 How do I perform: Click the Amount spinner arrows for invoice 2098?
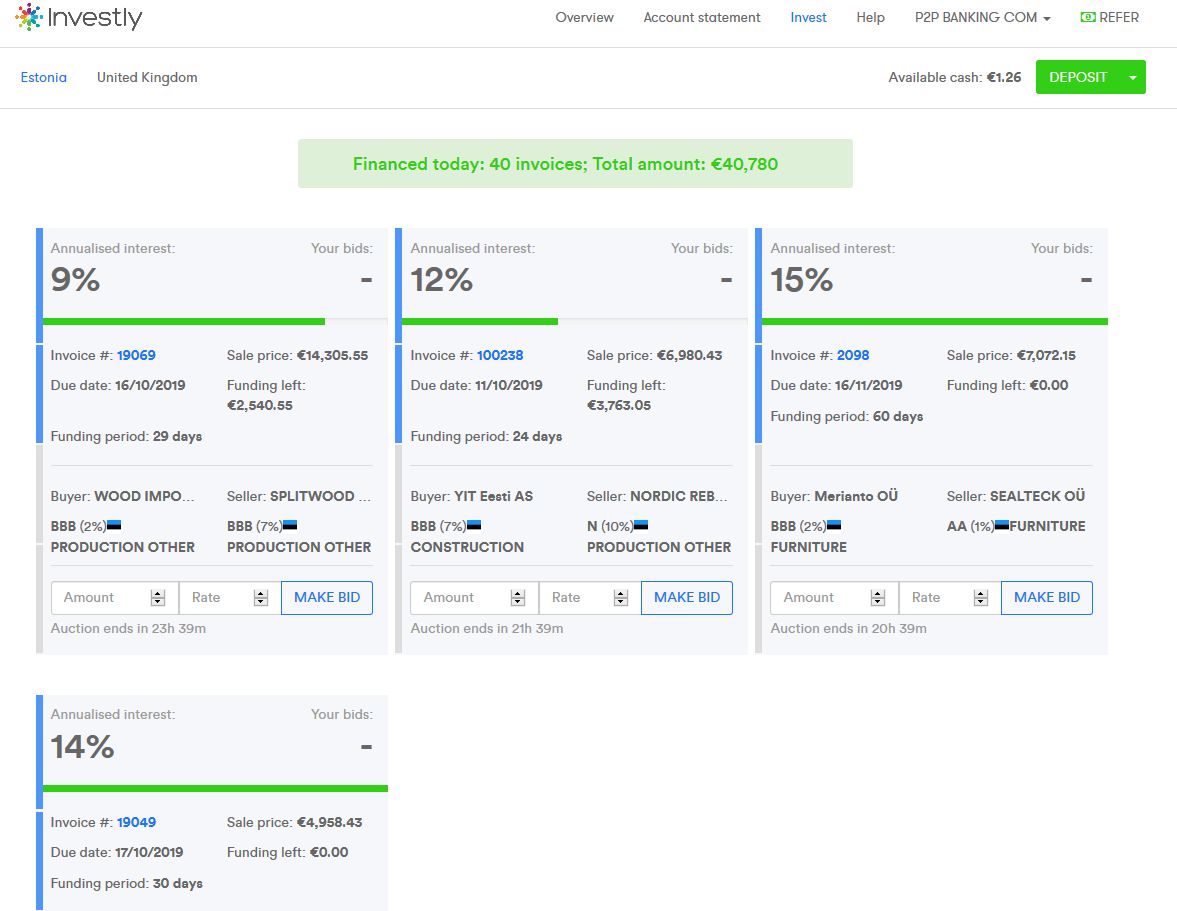877,597
